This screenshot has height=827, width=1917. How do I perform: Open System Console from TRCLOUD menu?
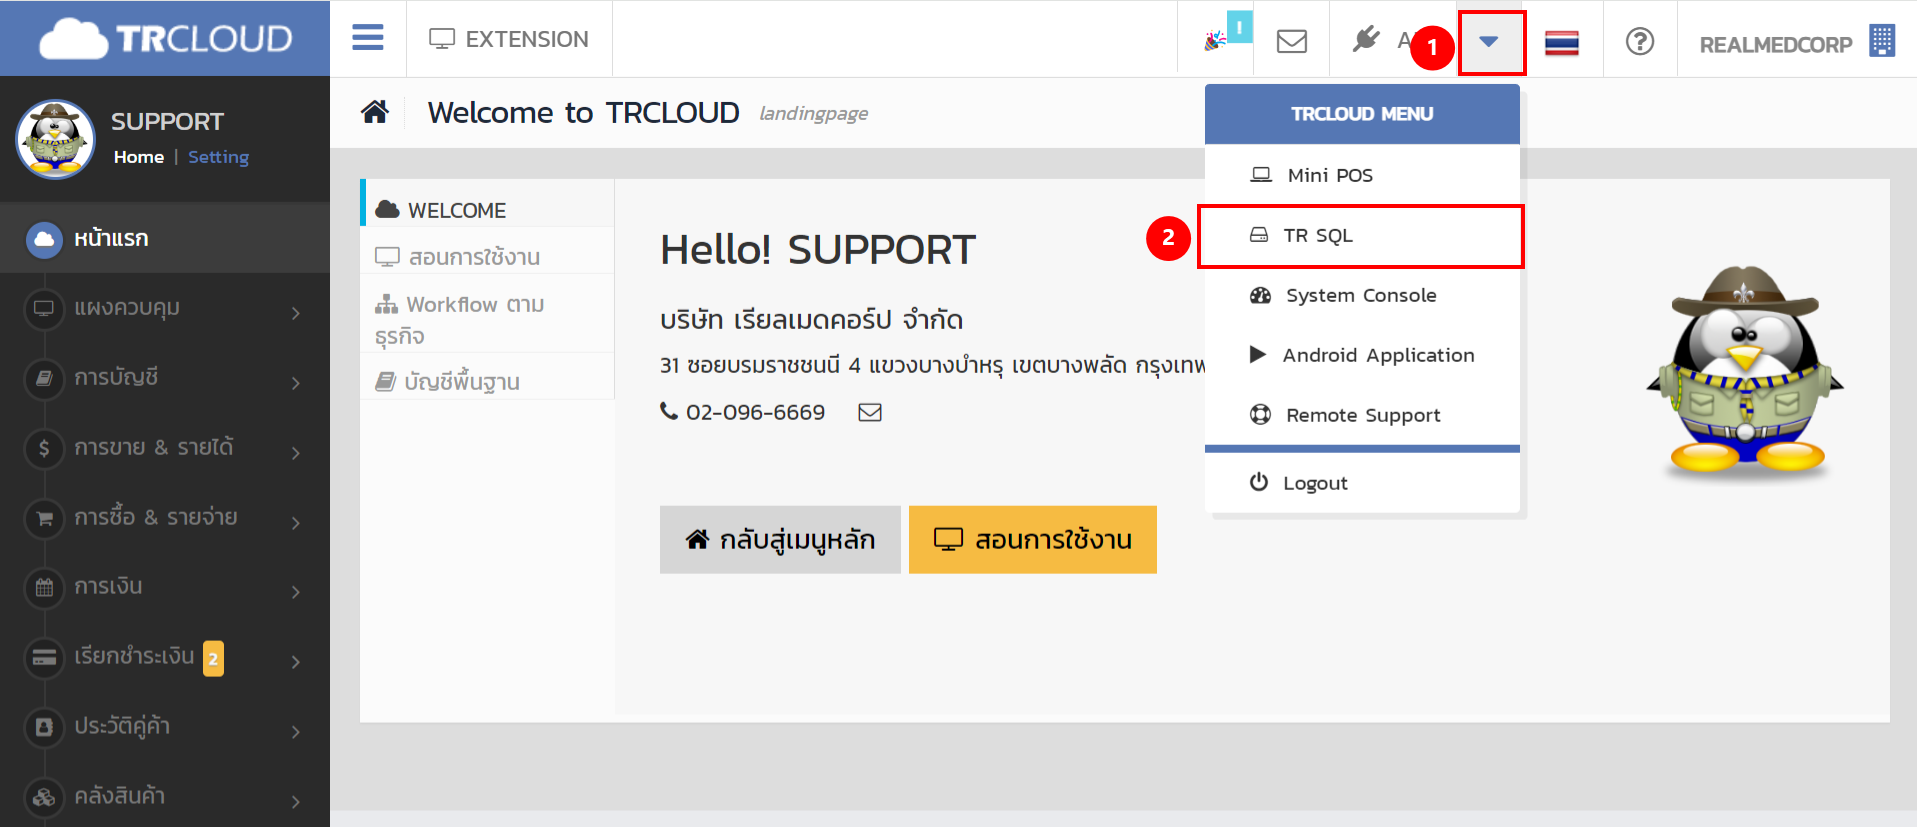[1362, 295]
